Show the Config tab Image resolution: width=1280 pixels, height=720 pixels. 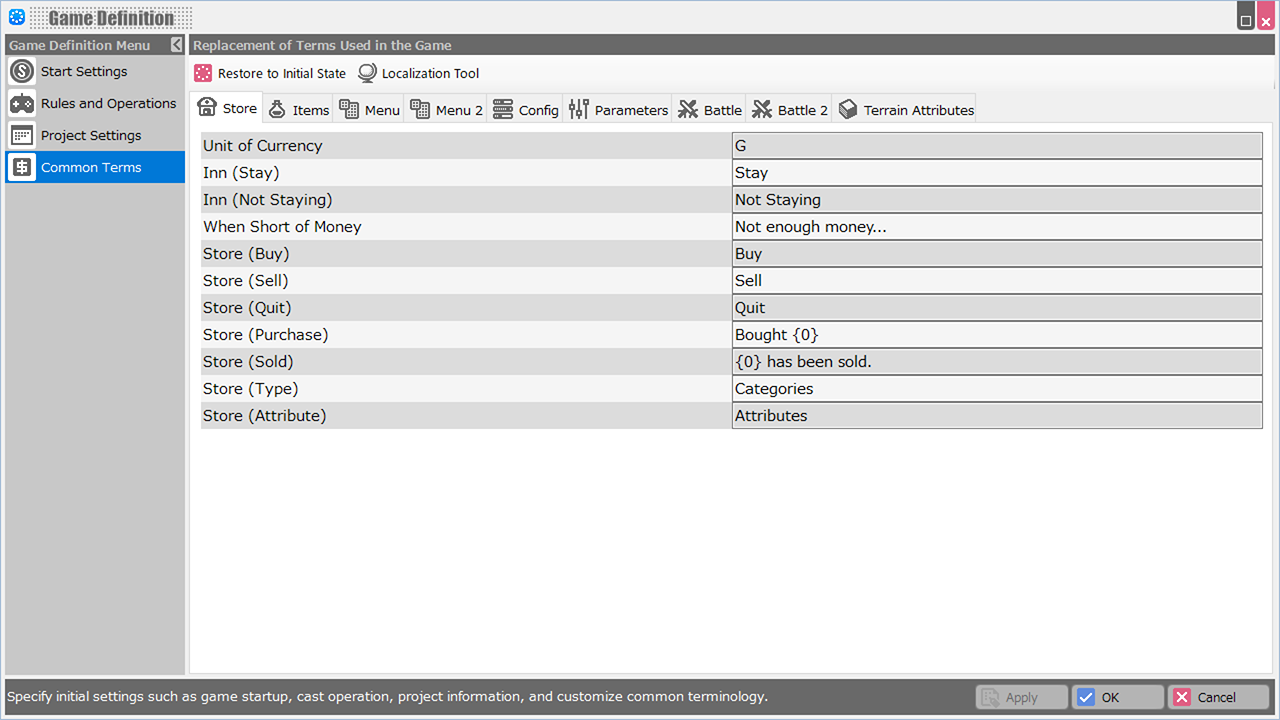click(526, 110)
